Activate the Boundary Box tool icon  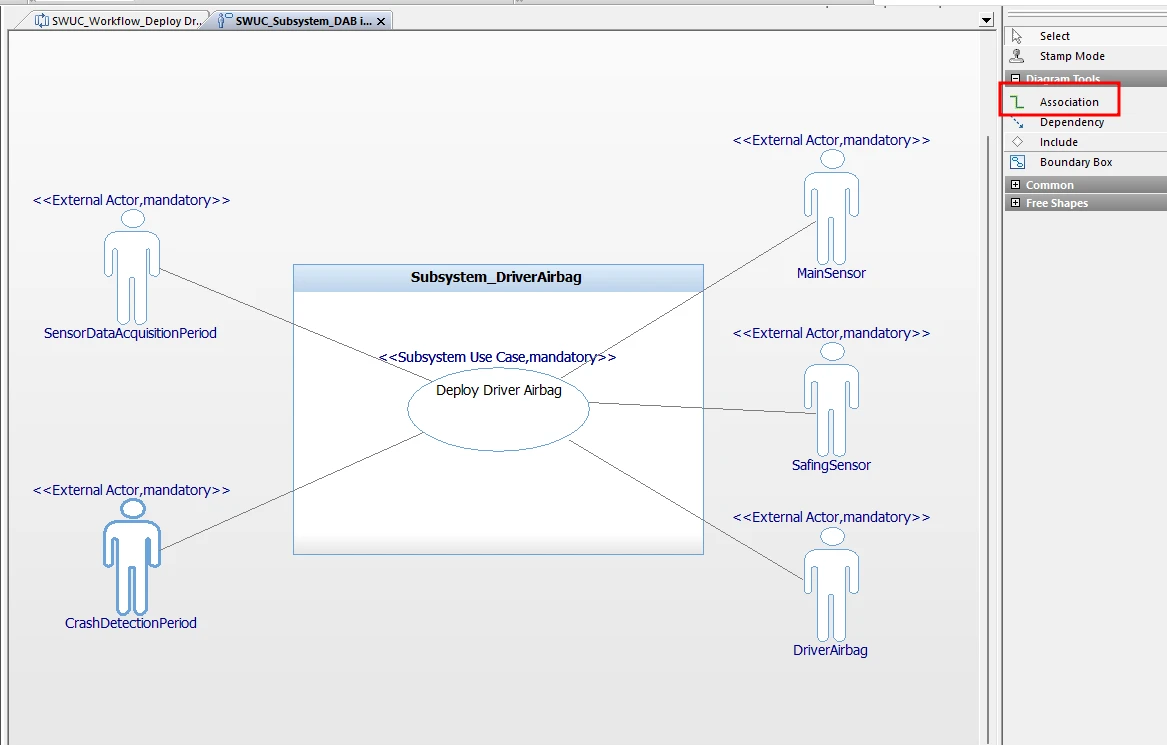click(x=1017, y=162)
